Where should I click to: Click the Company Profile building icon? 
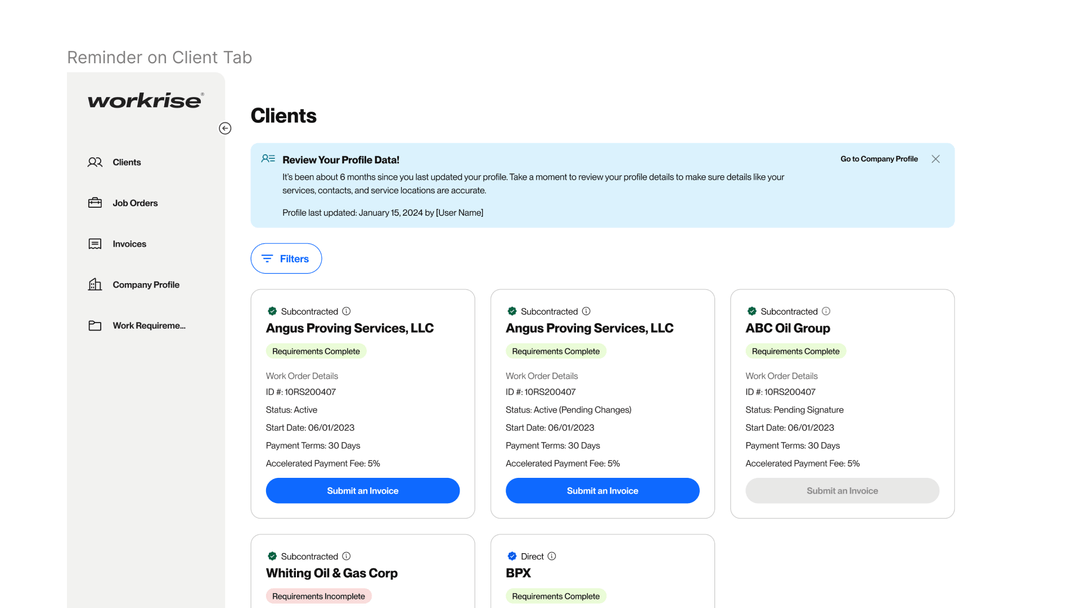click(95, 285)
